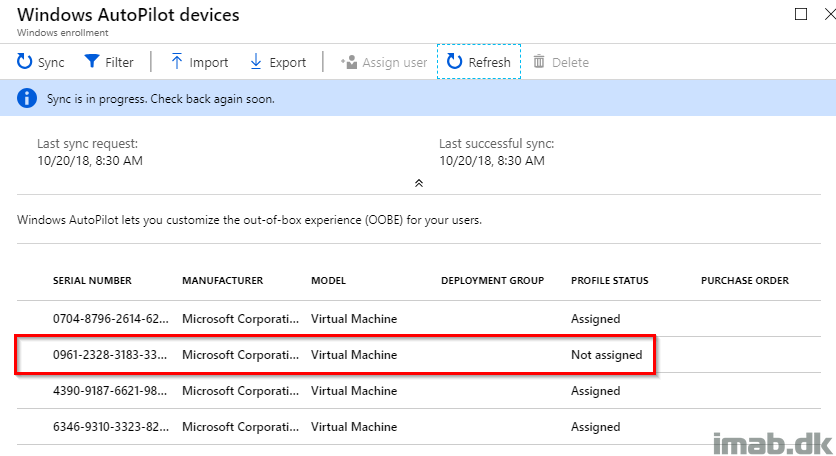This screenshot has width=836, height=456.
Task: Click the Assign user person icon
Action: tap(349, 62)
